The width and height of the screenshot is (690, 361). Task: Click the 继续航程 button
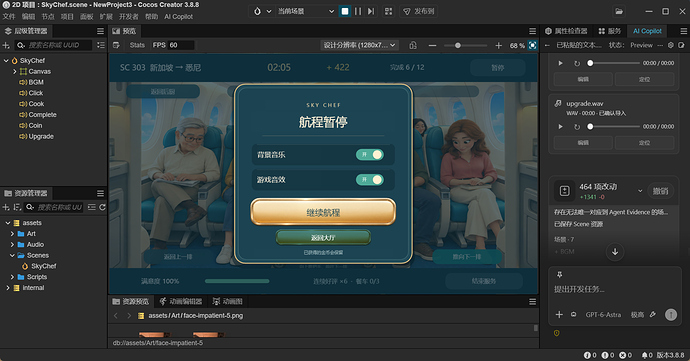[323, 213]
